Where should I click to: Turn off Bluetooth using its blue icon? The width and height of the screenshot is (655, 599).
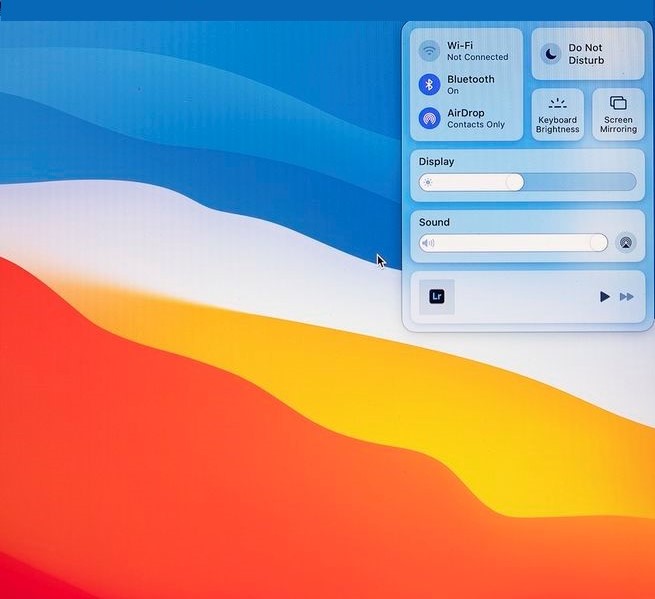429,85
